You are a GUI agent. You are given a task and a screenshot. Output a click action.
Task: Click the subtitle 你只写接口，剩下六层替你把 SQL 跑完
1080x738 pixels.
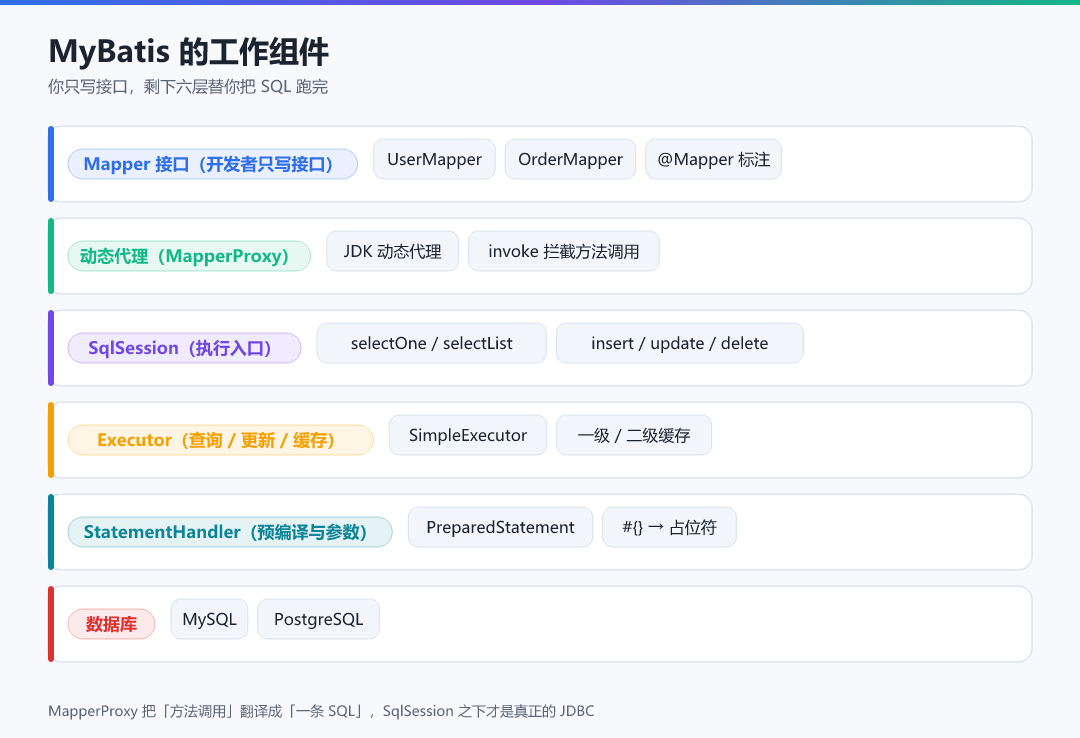tap(188, 86)
